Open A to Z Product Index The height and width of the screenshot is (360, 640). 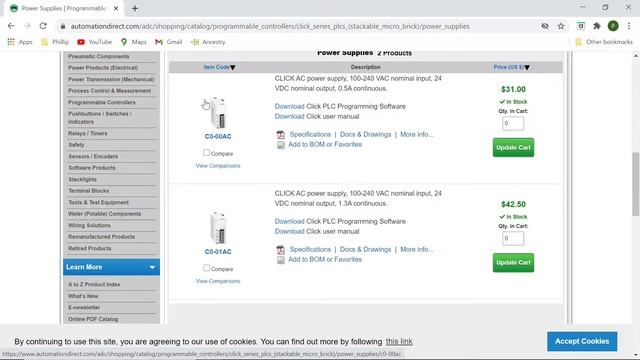tap(94, 284)
